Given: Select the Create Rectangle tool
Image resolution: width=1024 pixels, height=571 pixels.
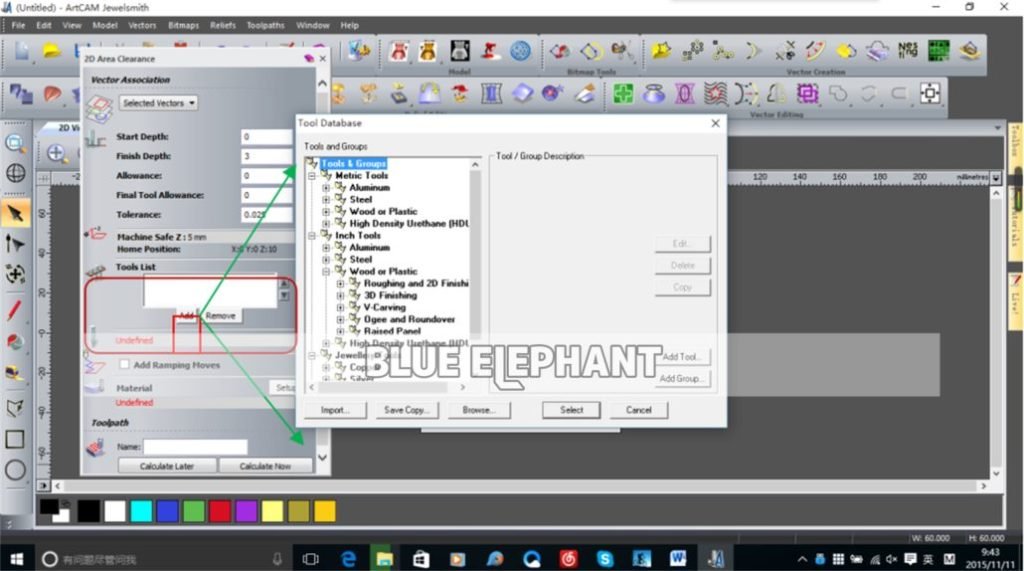Looking at the screenshot, I should (15, 439).
